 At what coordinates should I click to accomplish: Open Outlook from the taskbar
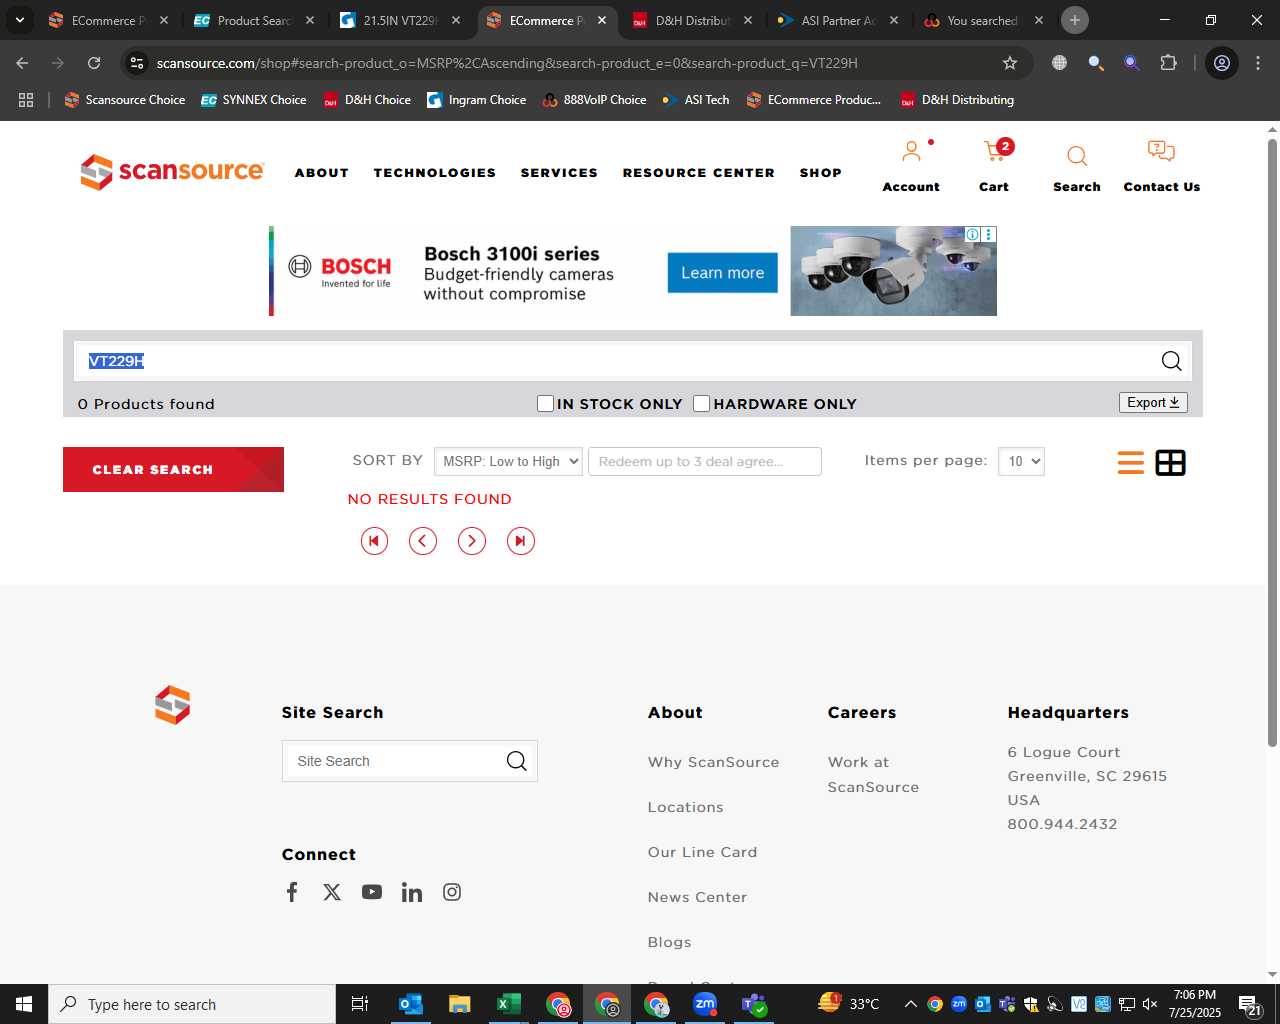(410, 1004)
